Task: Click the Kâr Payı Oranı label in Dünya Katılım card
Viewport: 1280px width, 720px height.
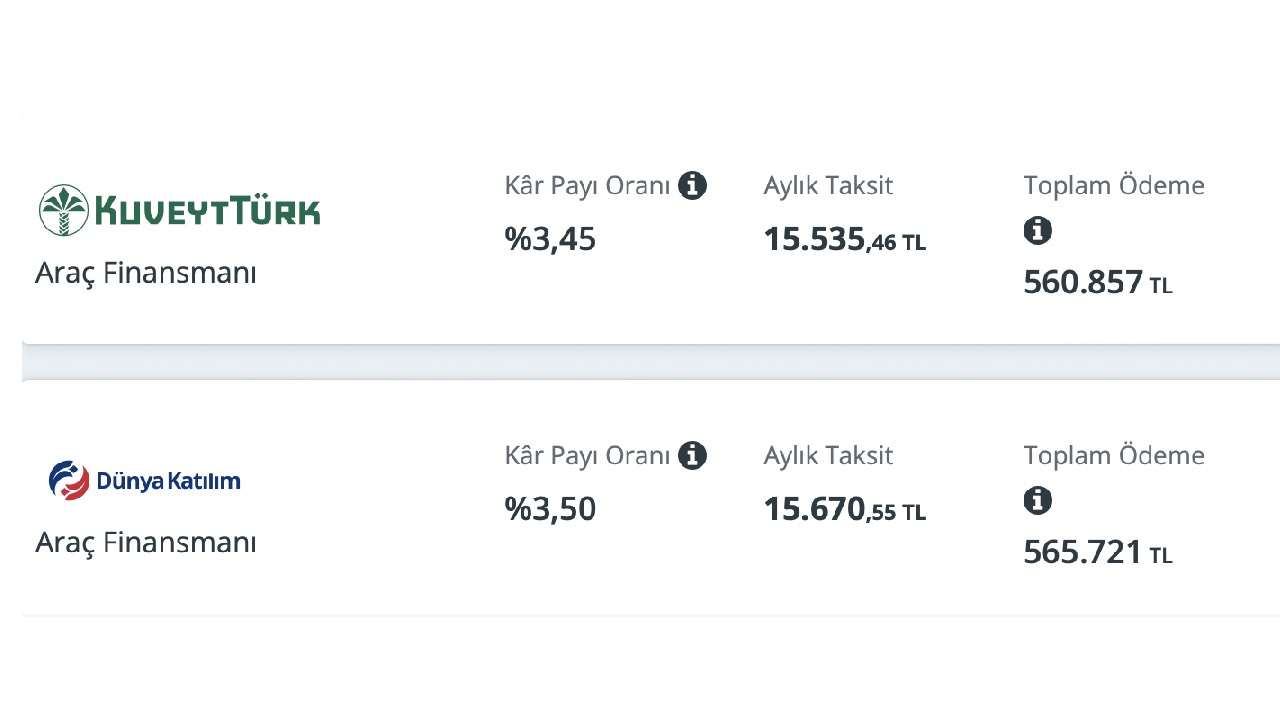Action: pos(587,456)
